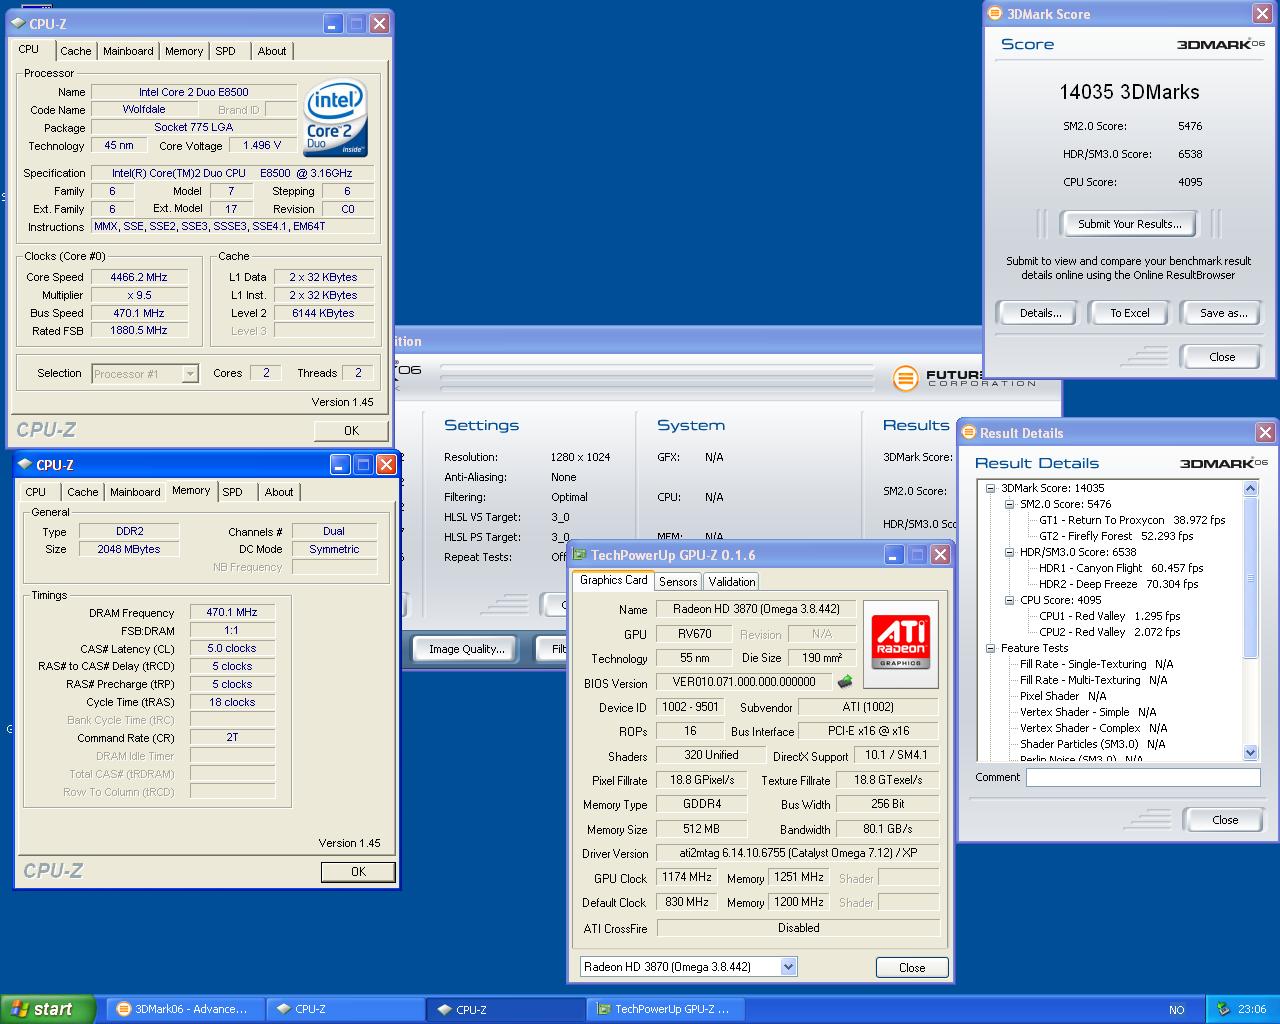Click Close button in GPU-Z
This screenshot has width=1280, height=1024.
912,967
